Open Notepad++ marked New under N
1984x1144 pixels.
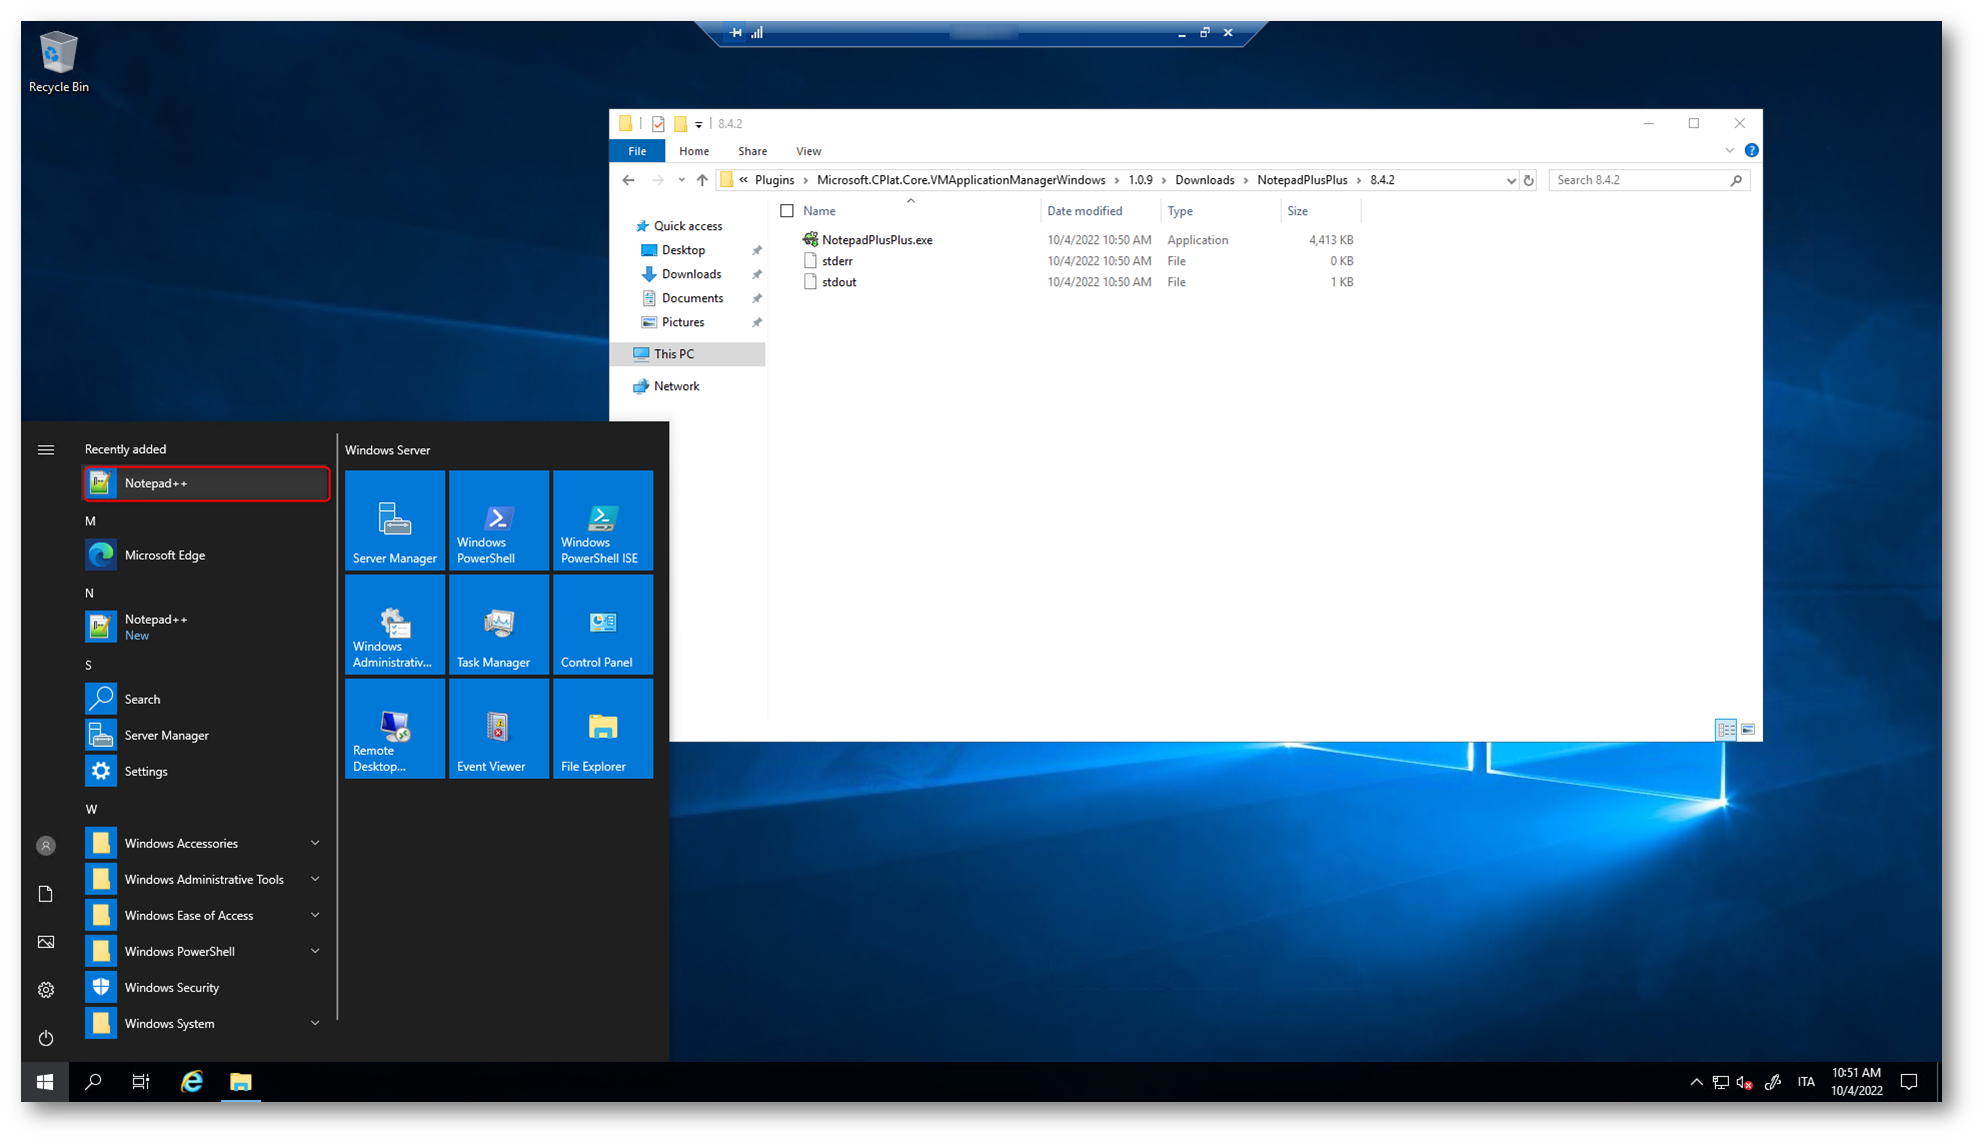coord(206,627)
